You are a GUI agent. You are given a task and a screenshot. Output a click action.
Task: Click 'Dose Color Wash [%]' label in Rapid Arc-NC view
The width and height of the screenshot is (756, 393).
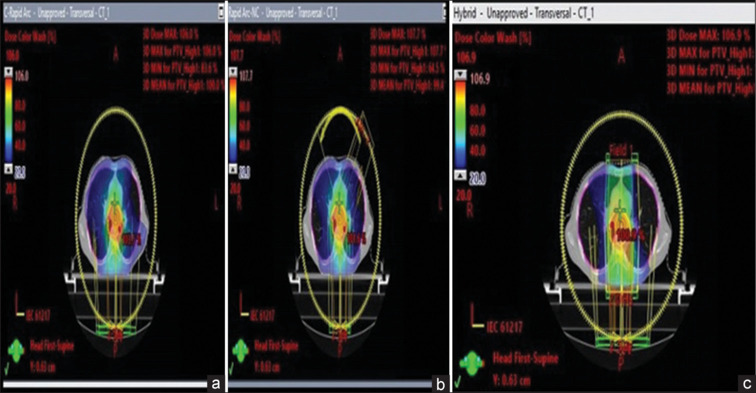255,38
